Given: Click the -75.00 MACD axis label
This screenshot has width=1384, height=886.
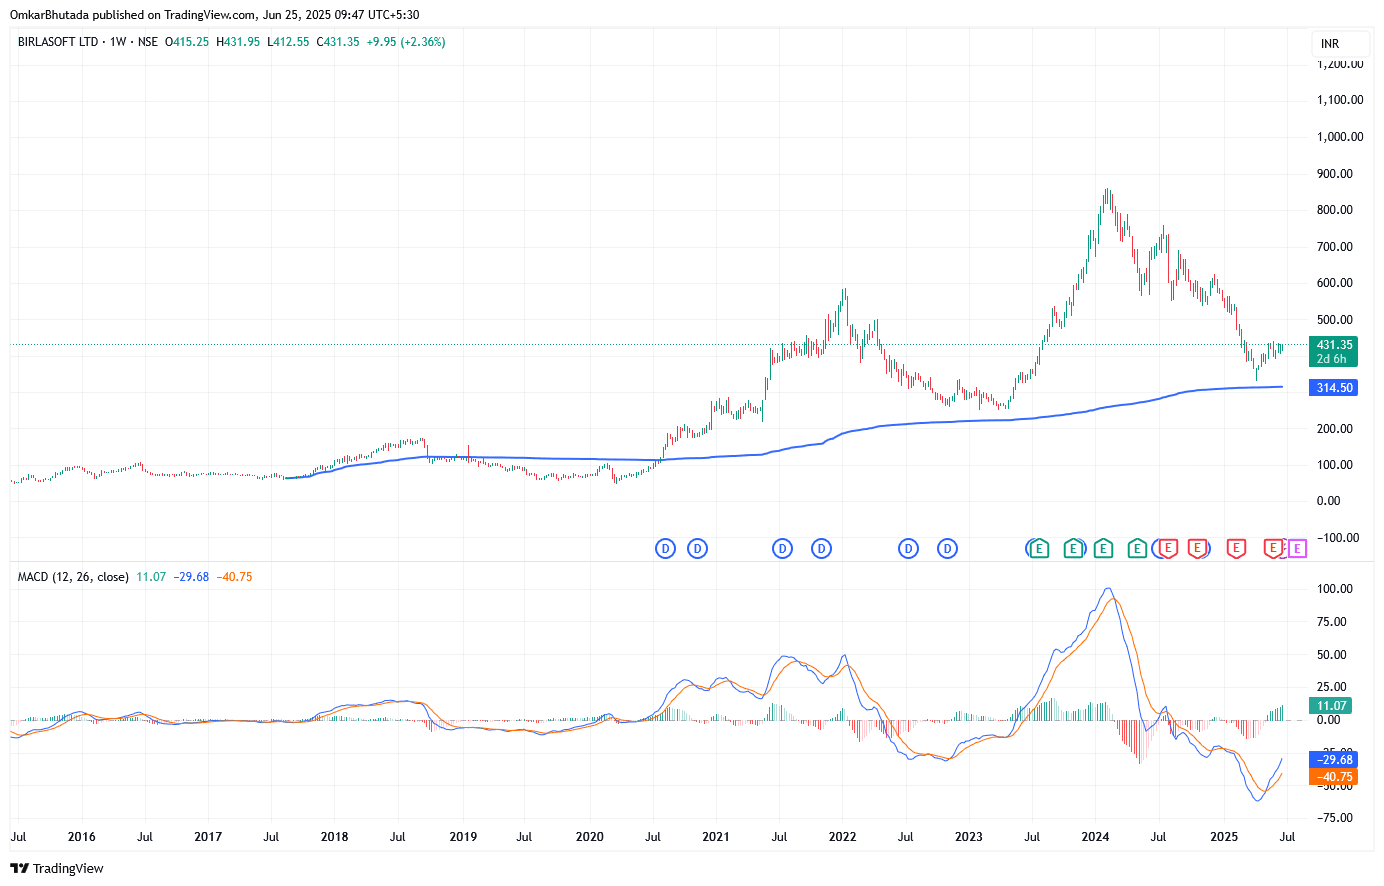Looking at the screenshot, I should point(1335,818).
